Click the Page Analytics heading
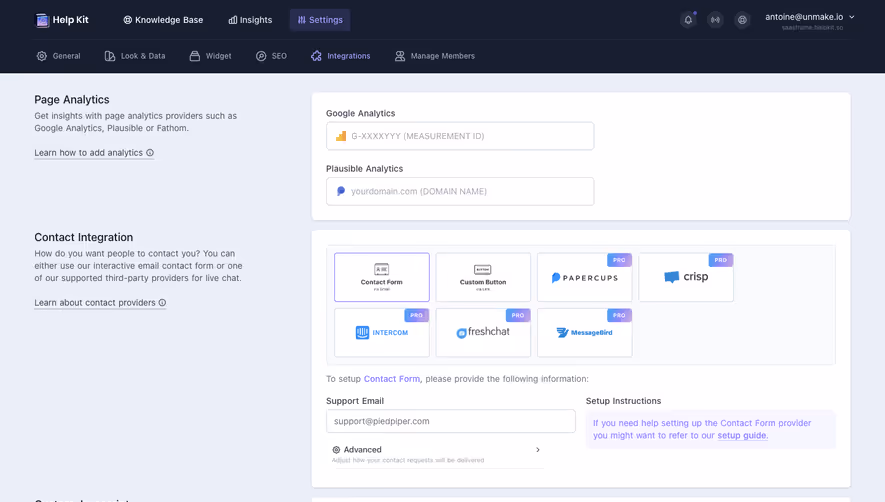The image size is (885, 502). [x=72, y=99]
